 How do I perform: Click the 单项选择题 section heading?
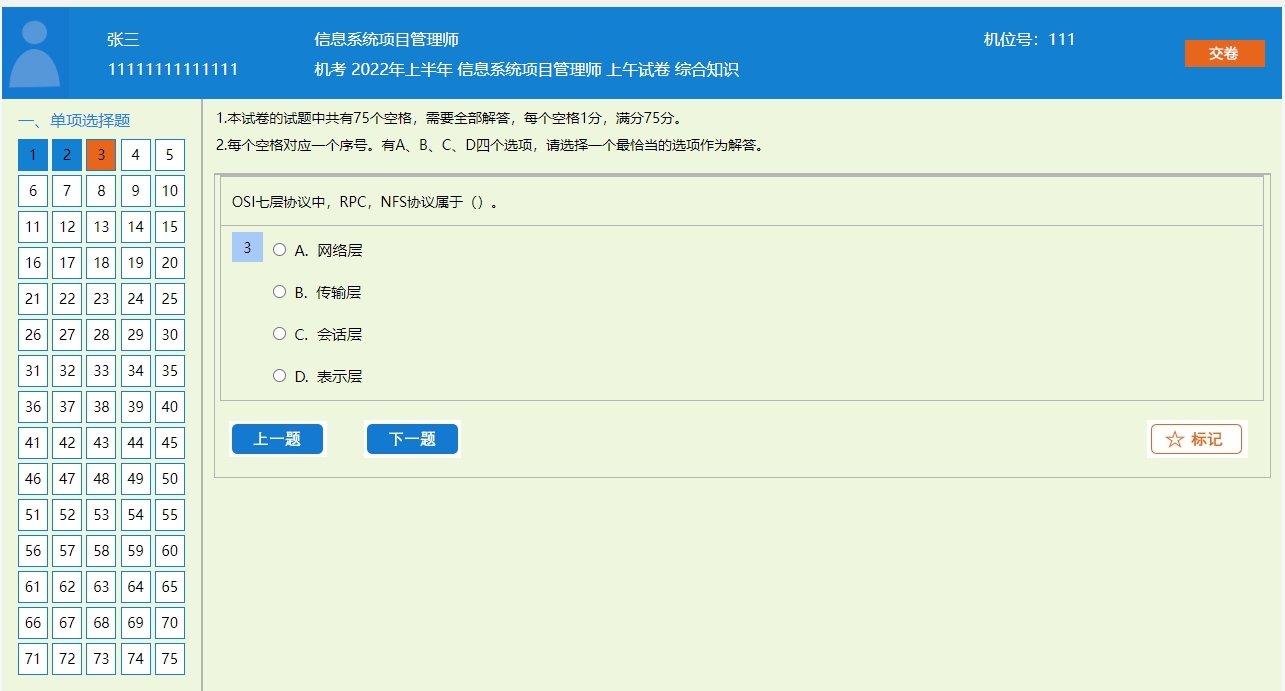click(x=75, y=121)
